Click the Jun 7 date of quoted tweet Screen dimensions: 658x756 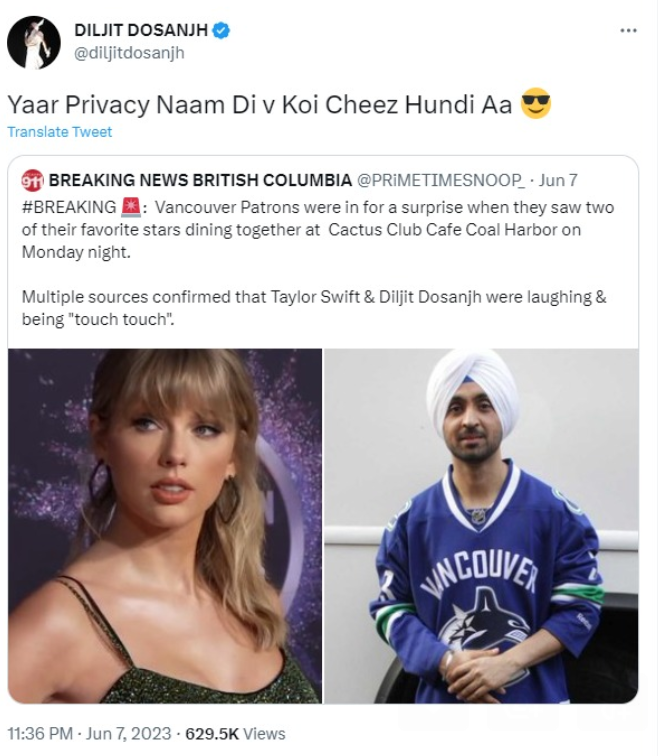558,180
